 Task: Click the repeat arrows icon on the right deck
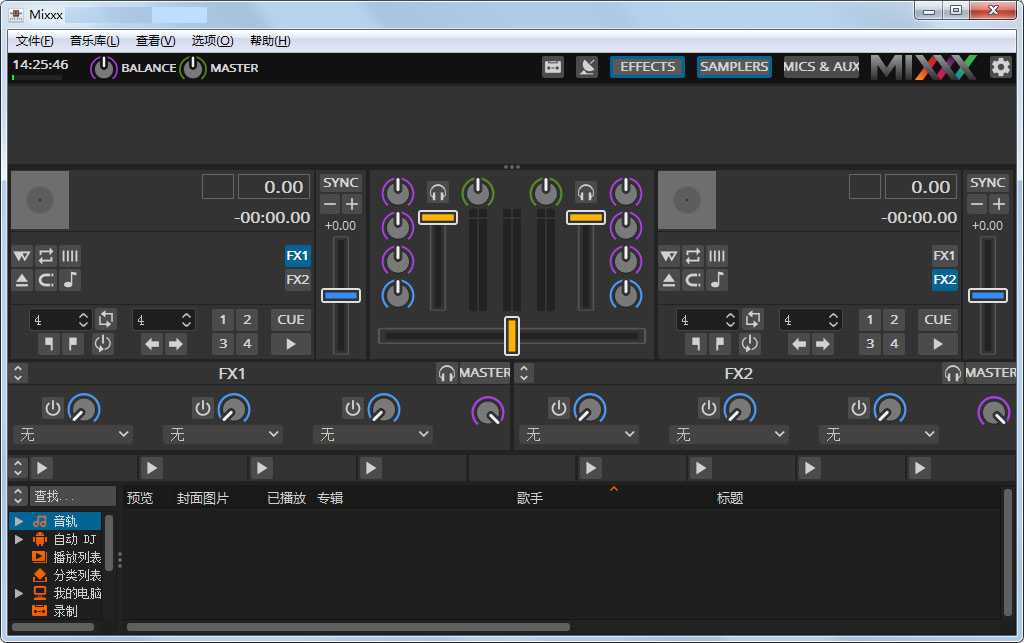(693, 255)
